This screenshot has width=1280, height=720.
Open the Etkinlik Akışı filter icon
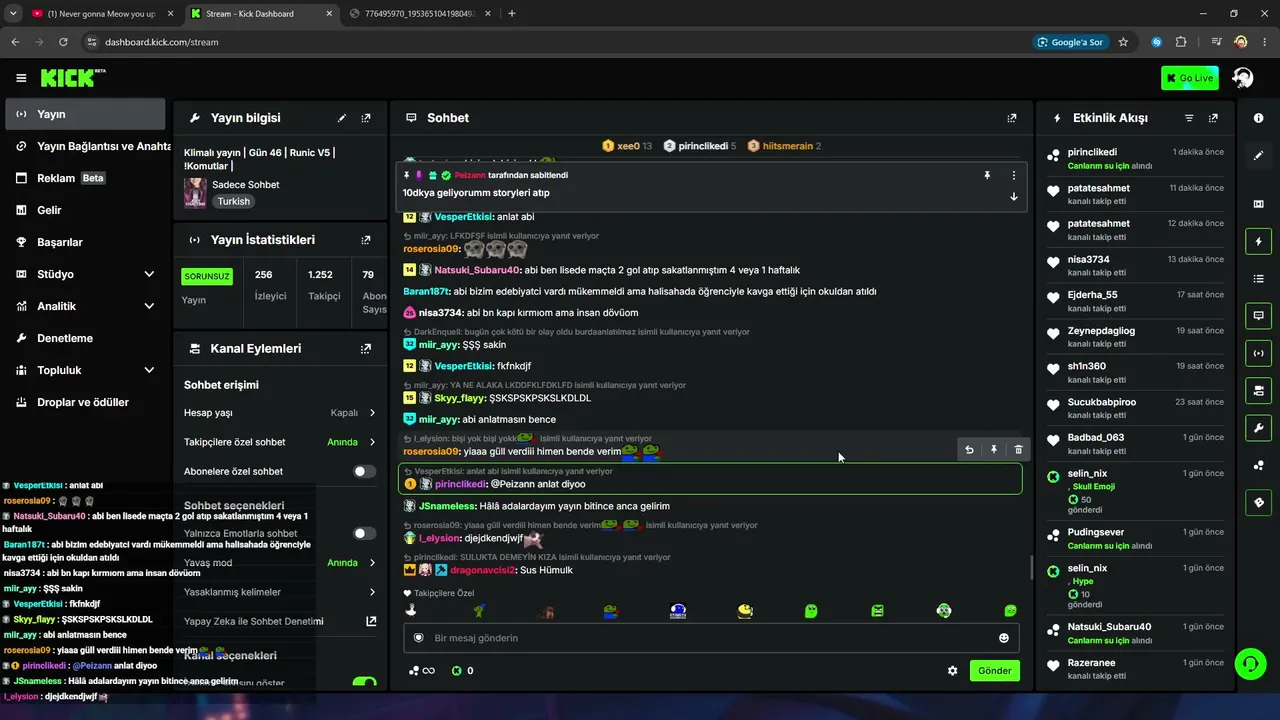pyautogui.click(x=1189, y=118)
